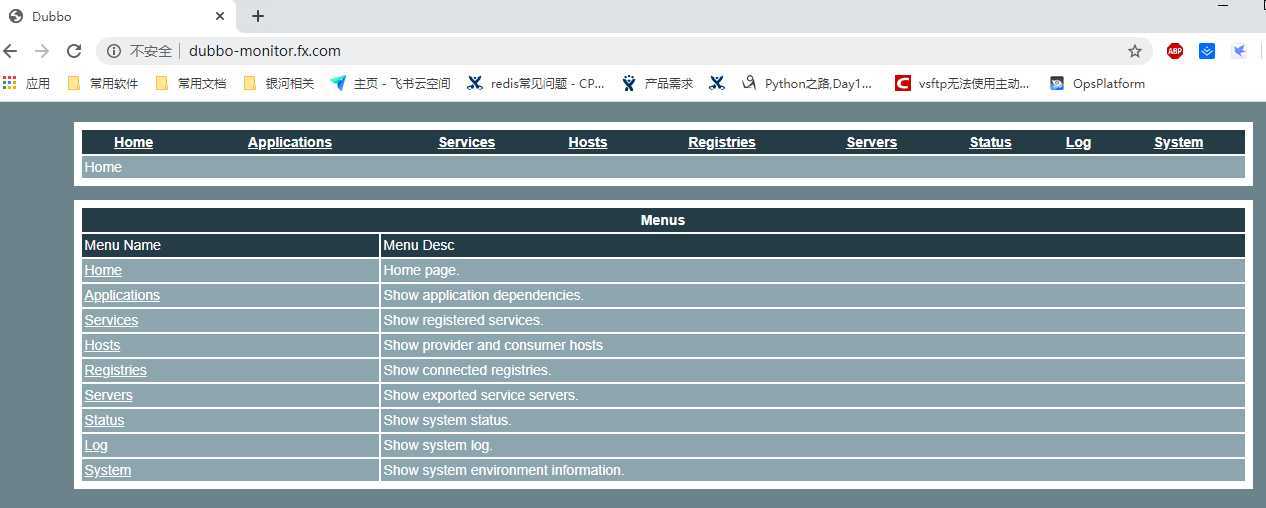
Task: Open the site security info icon
Action: [114, 51]
